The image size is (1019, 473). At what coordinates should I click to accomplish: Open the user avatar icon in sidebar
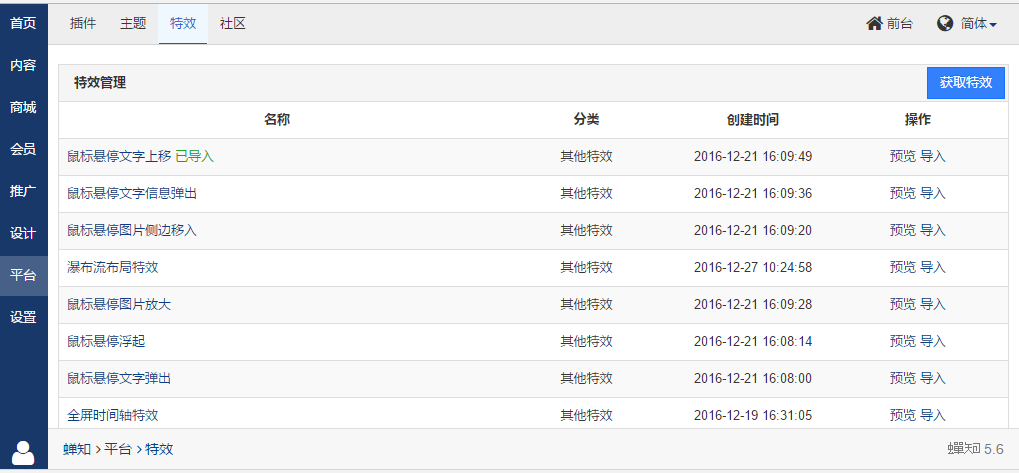pyautogui.click(x=23, y=452)
